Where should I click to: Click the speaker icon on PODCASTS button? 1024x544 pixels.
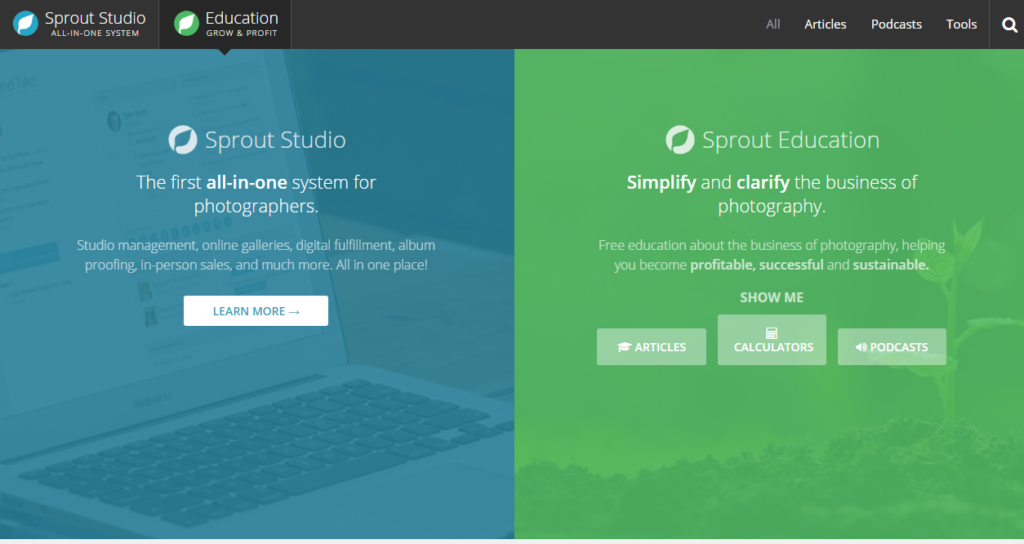pos(861,347)
